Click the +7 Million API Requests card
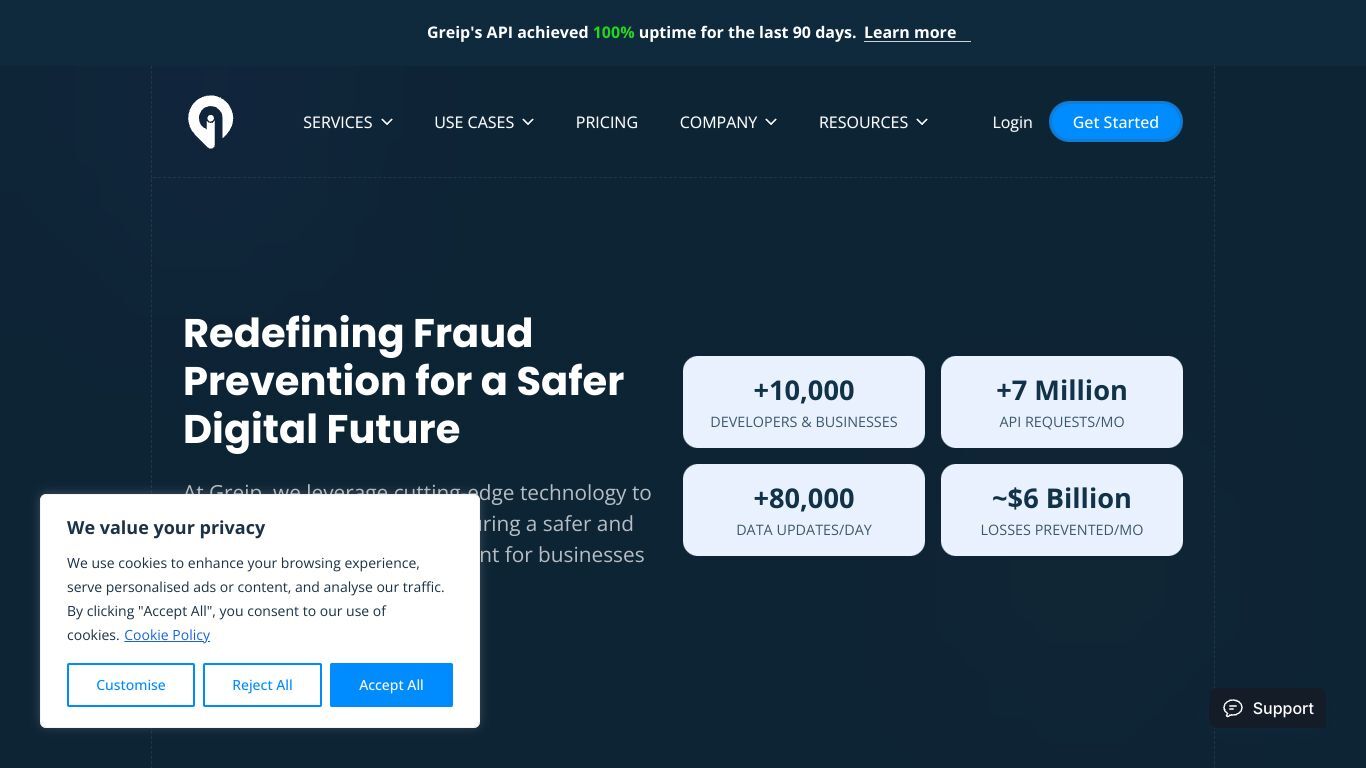 (1062, 402)
